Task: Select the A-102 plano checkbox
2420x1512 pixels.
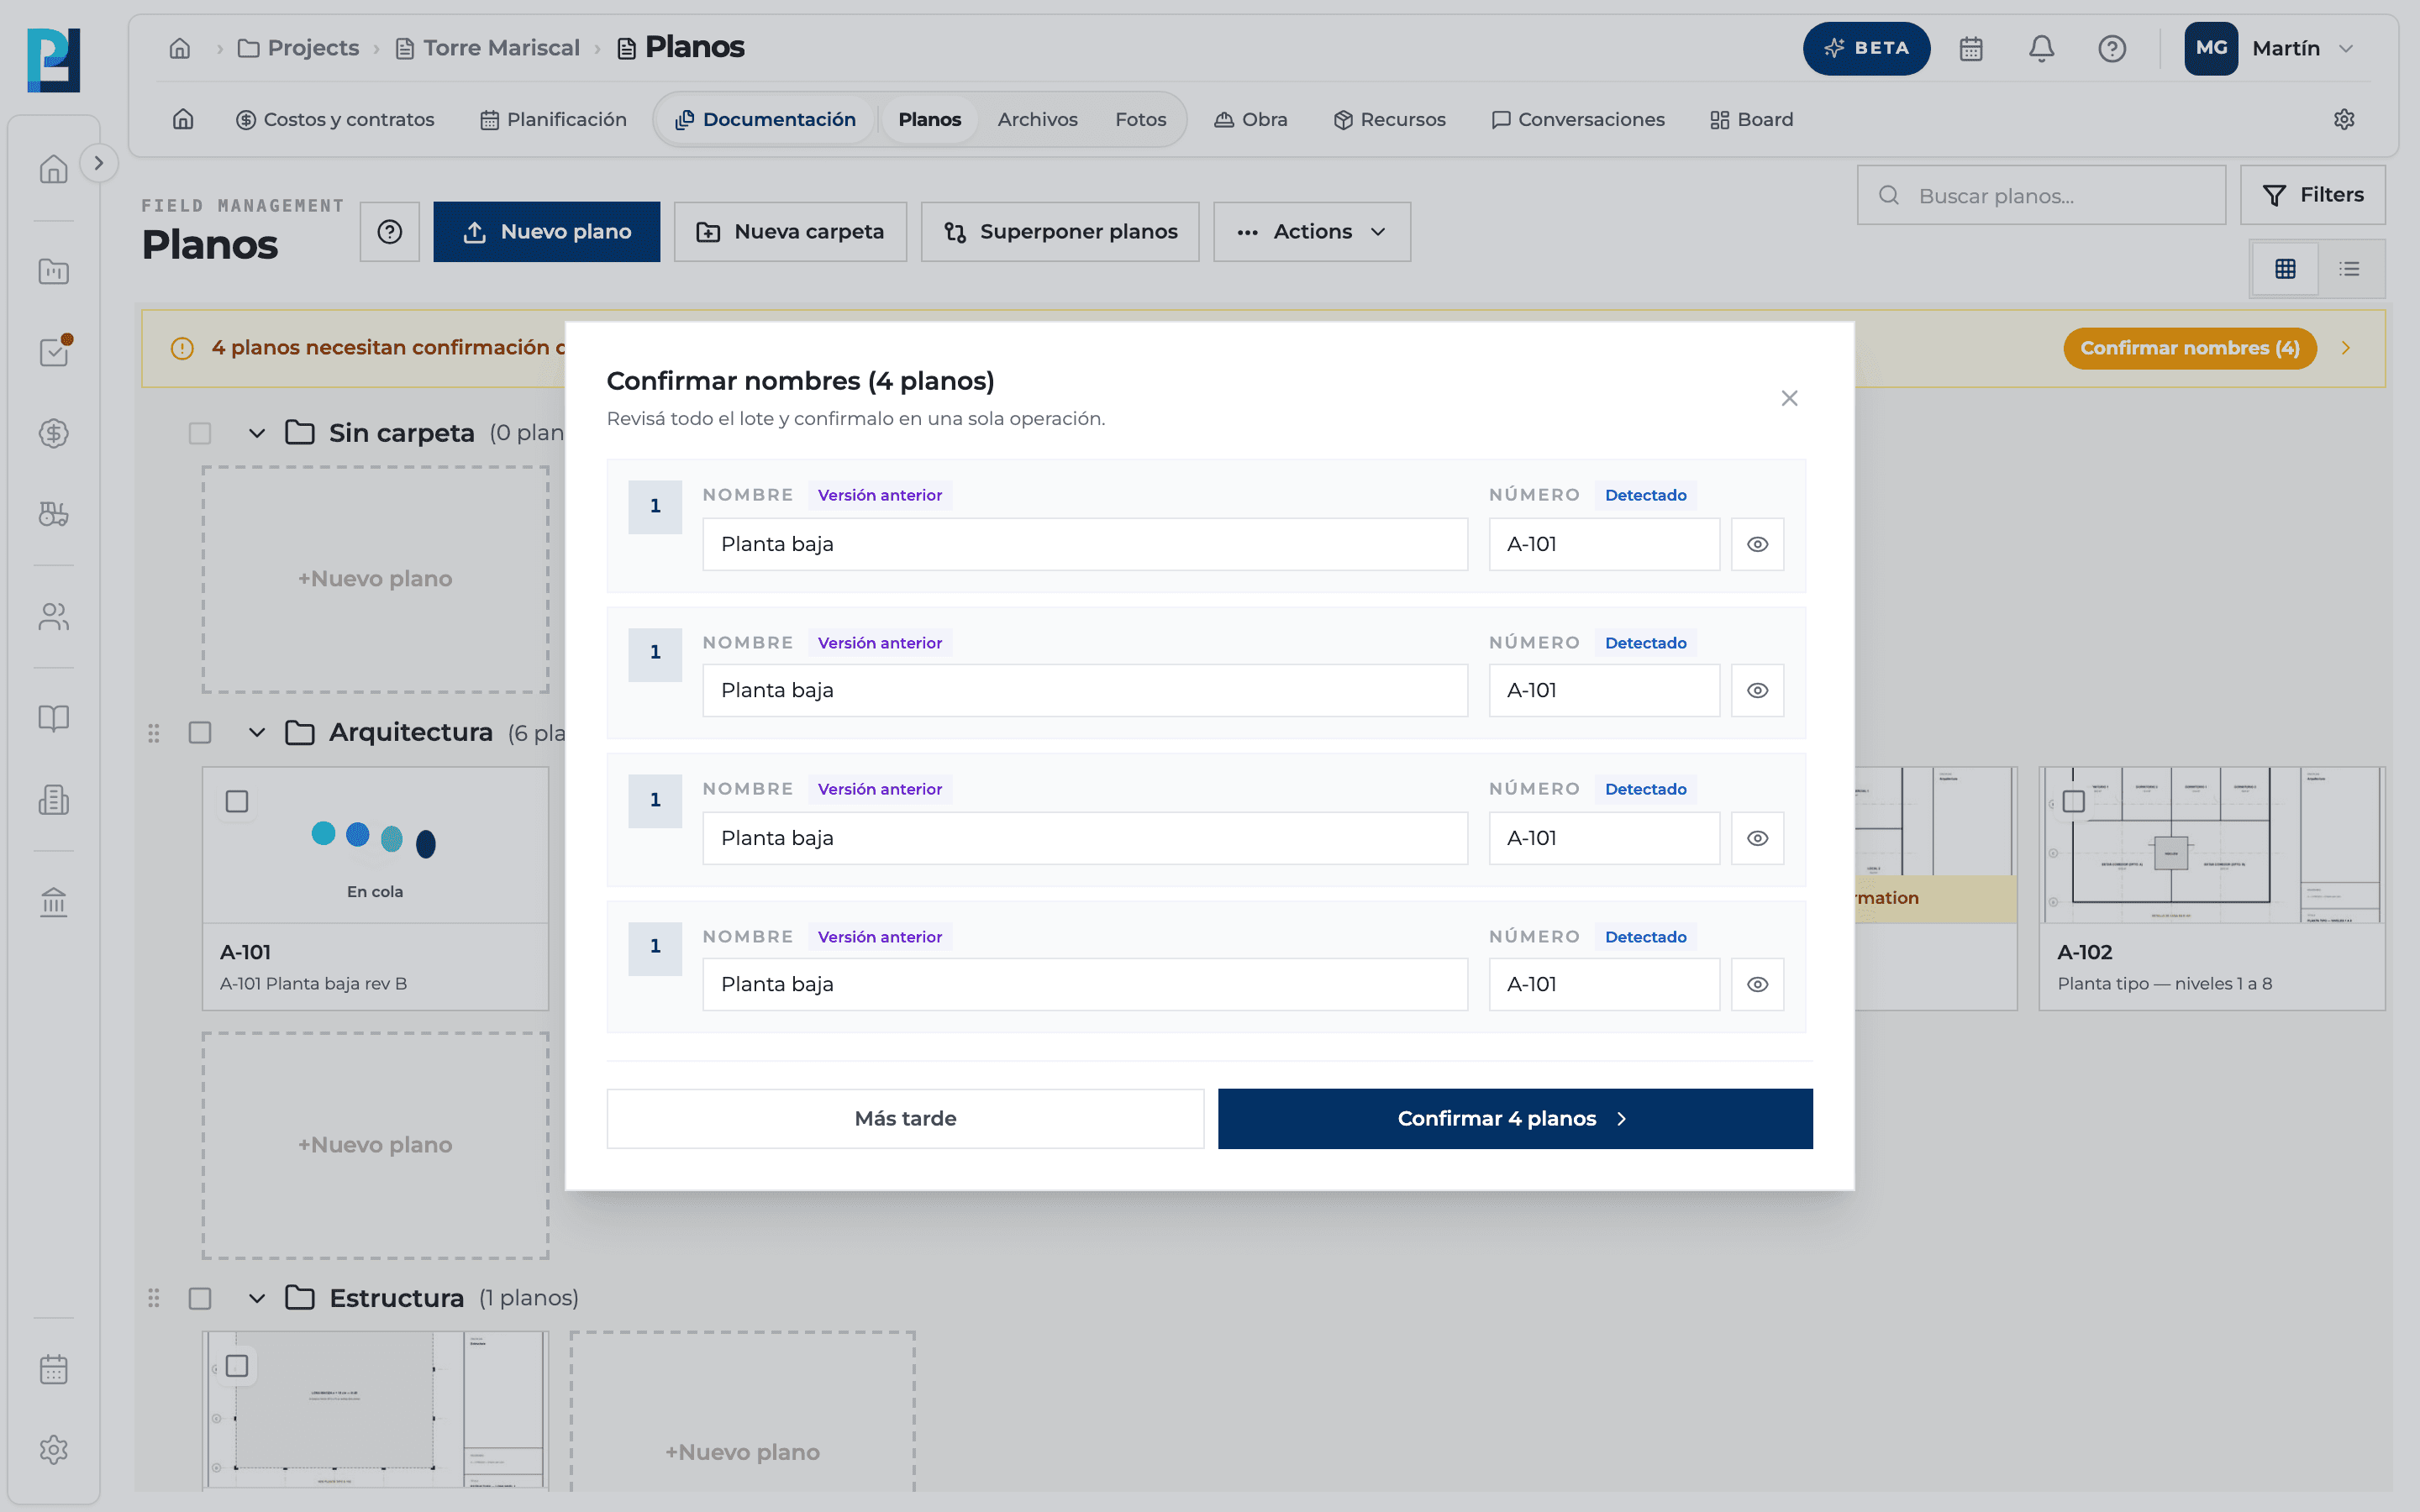Action: (x=2073, y=801)
